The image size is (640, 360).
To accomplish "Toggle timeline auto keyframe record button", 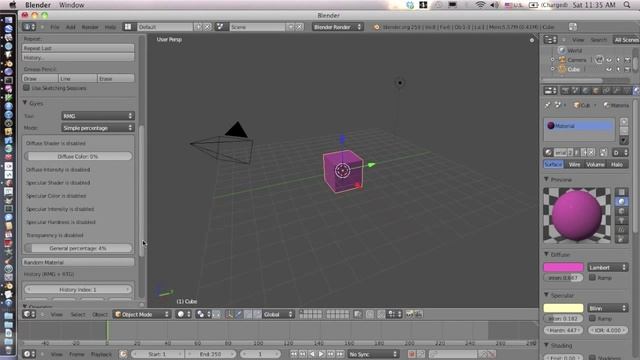I will pyautogui.click(x=411, y=354).
